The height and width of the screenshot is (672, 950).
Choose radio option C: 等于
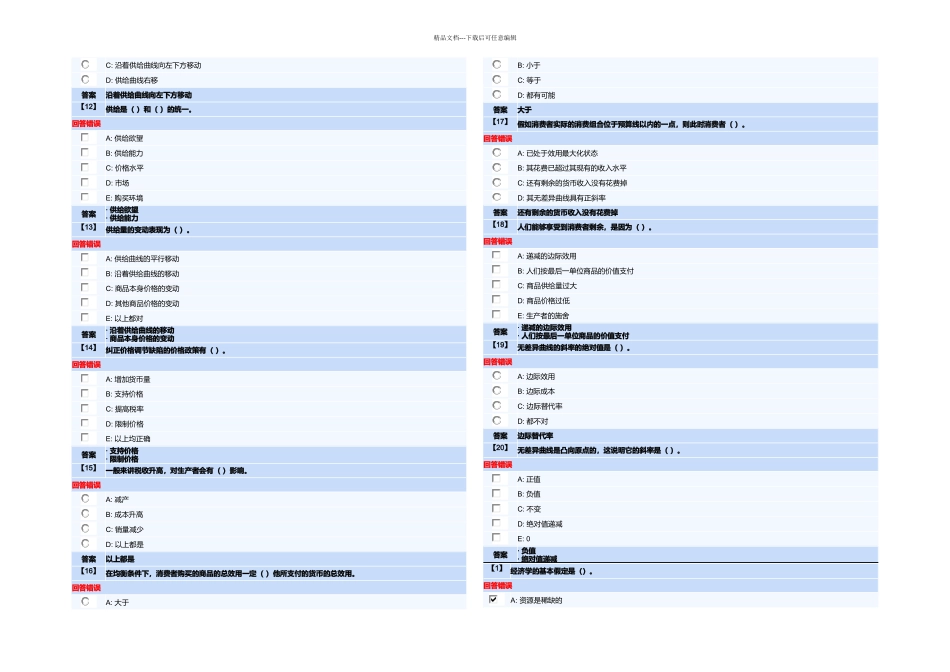(x=497, y=79)
